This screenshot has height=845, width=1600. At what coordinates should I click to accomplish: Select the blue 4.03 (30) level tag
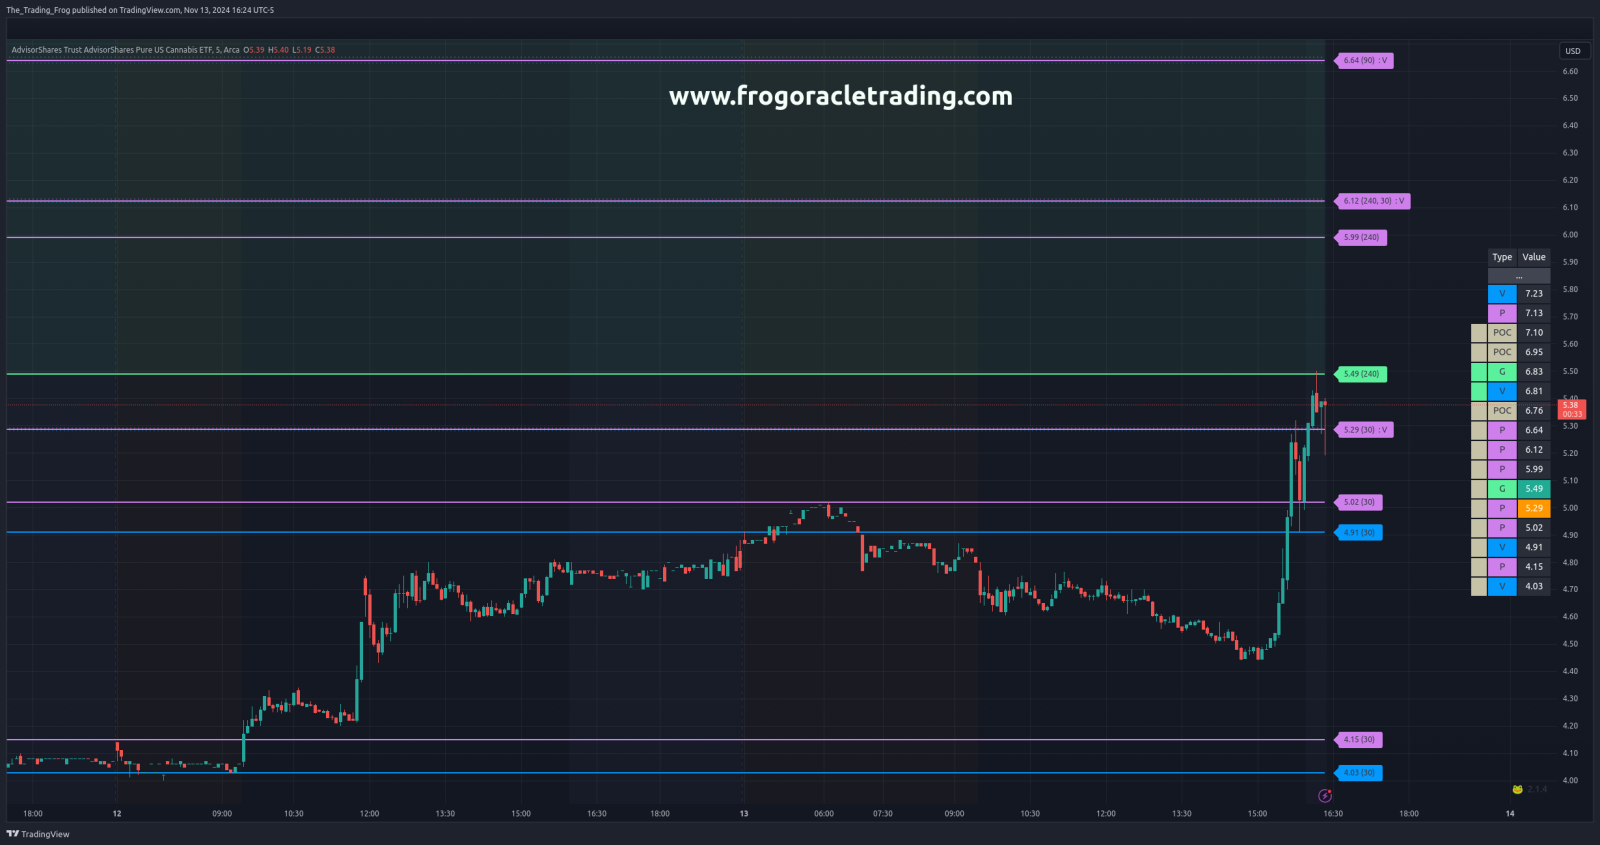pyautogui.click(x=1359, y=773)
